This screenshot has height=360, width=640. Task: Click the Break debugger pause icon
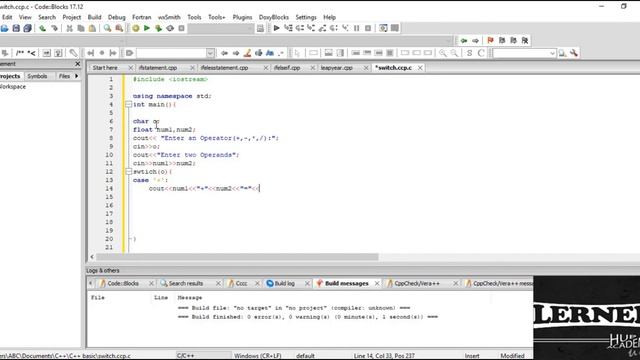[356, 28]
